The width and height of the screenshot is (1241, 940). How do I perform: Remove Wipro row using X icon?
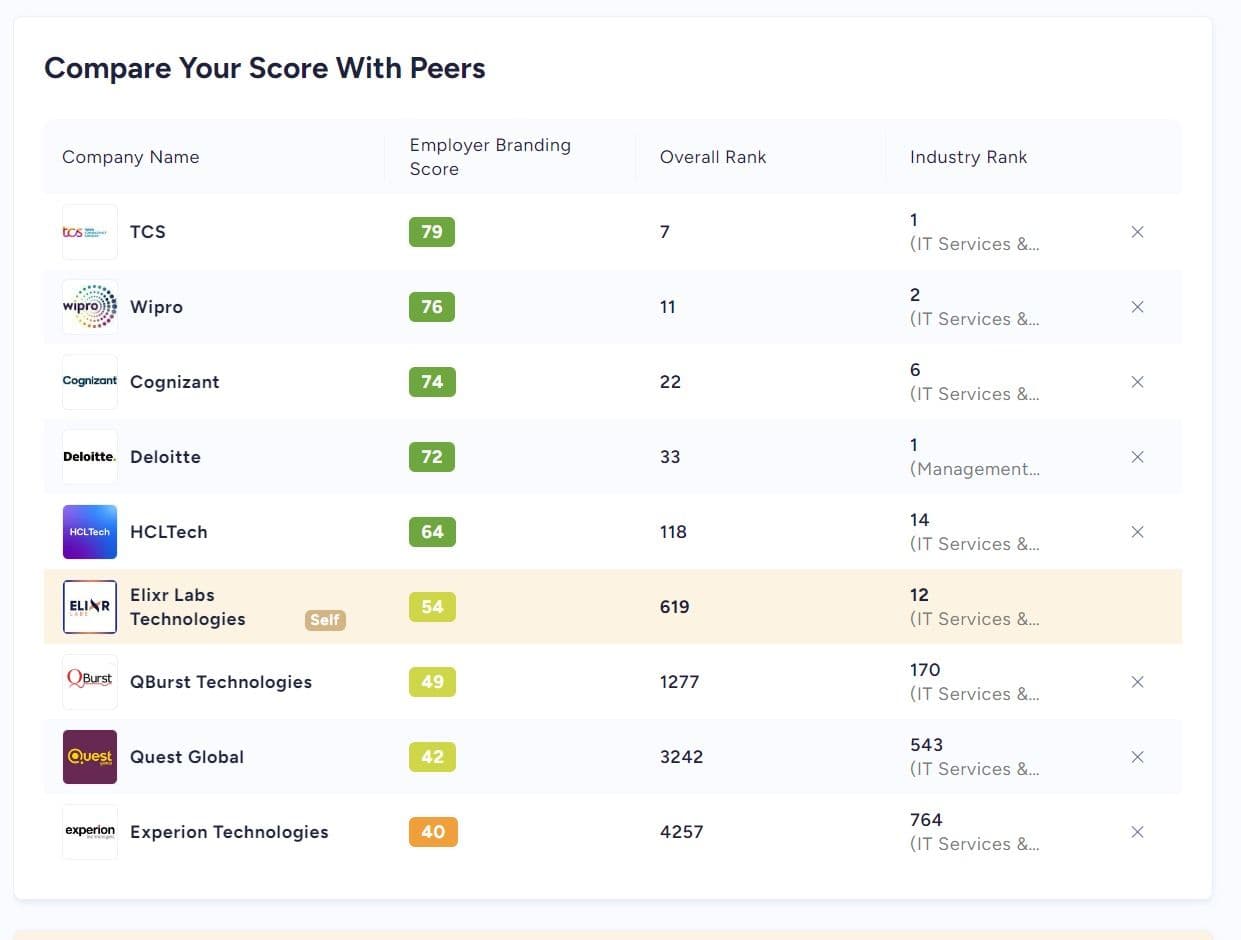coord(1137,307)
